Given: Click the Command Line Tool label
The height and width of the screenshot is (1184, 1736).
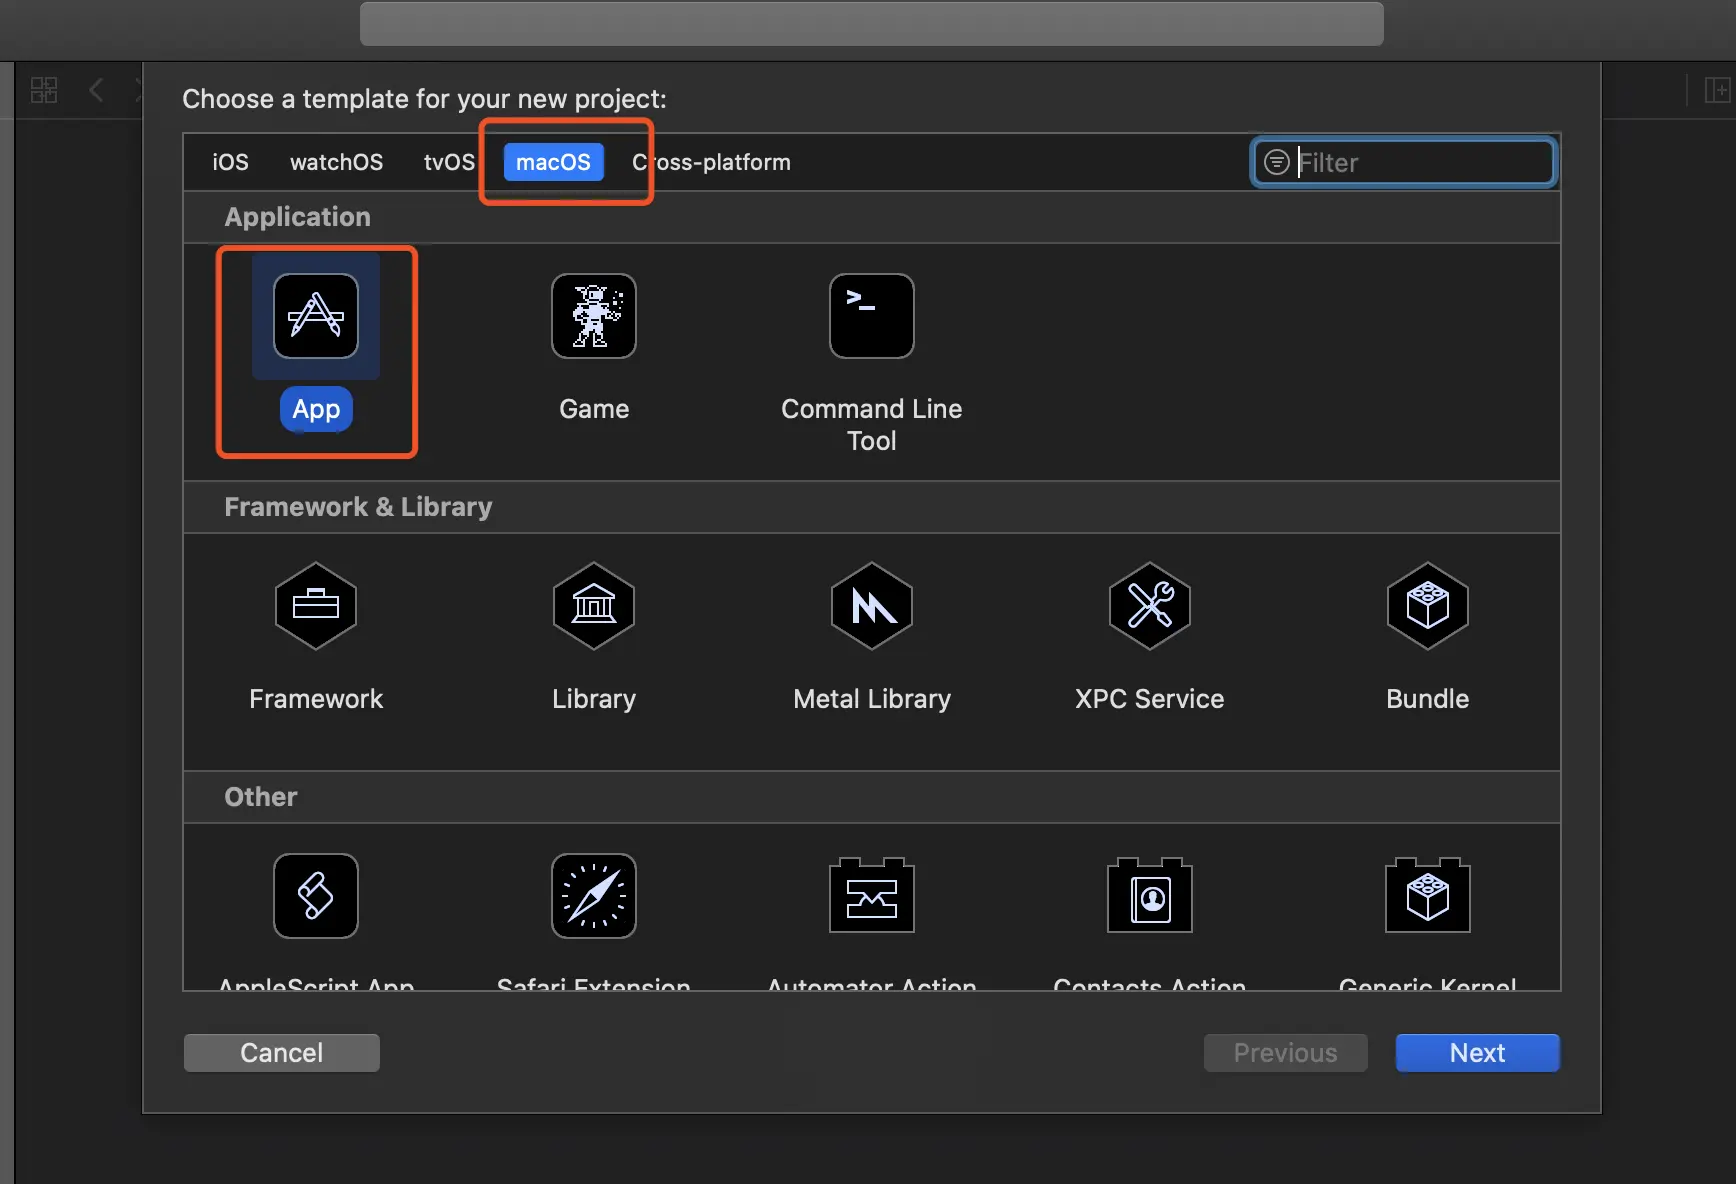Looking at the screenshot, I should click(x=872, y=425).
